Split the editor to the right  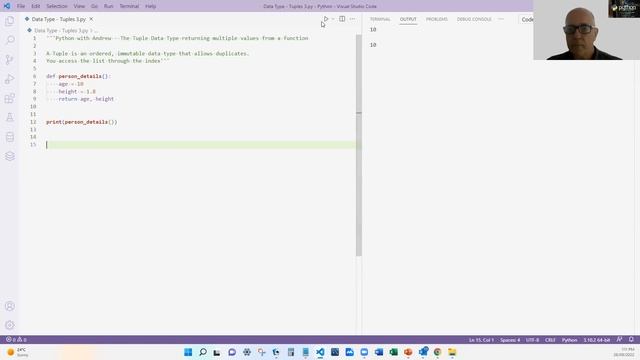coord(342,19)
